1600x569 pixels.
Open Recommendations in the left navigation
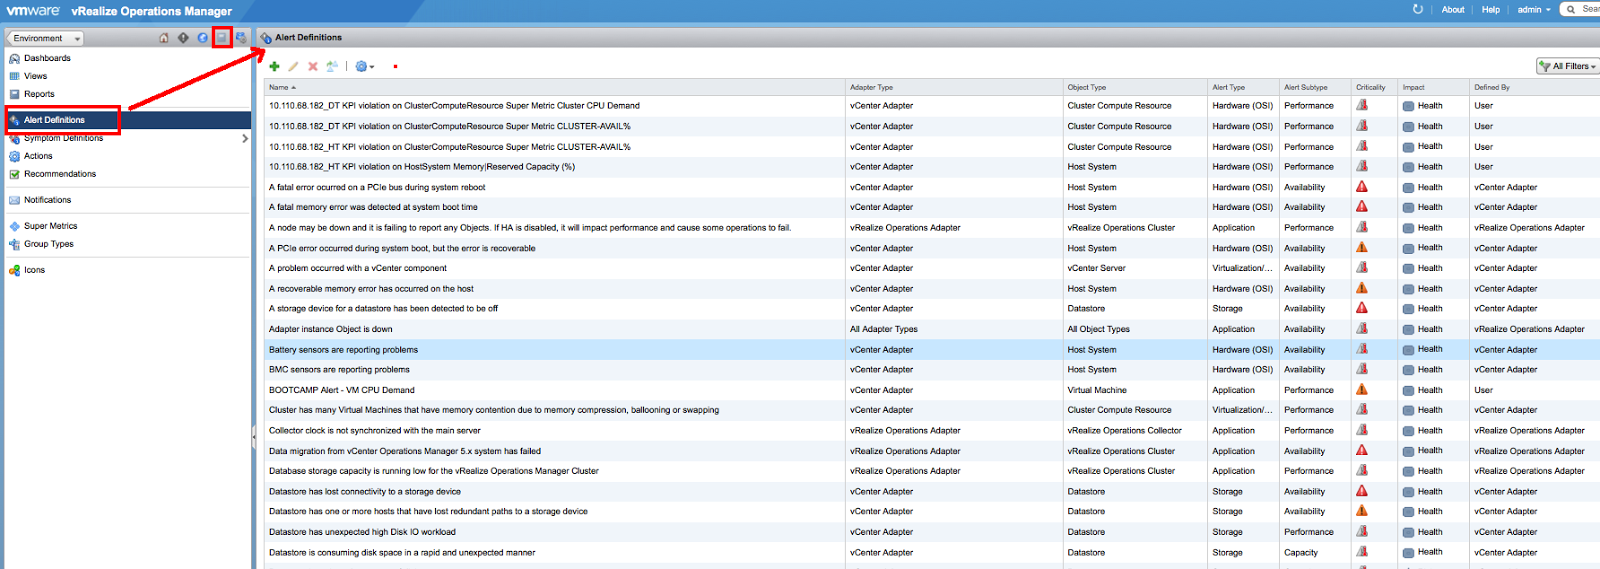coord(60,174)
